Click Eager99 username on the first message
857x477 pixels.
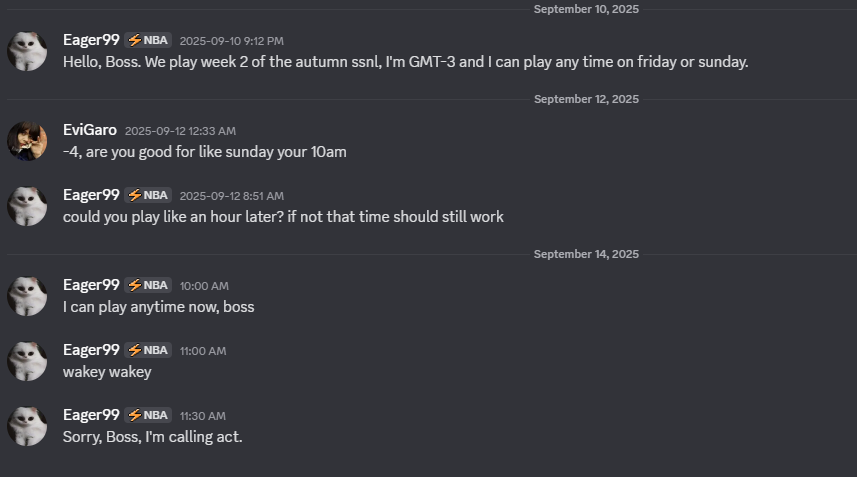click(x=91, y=40)
